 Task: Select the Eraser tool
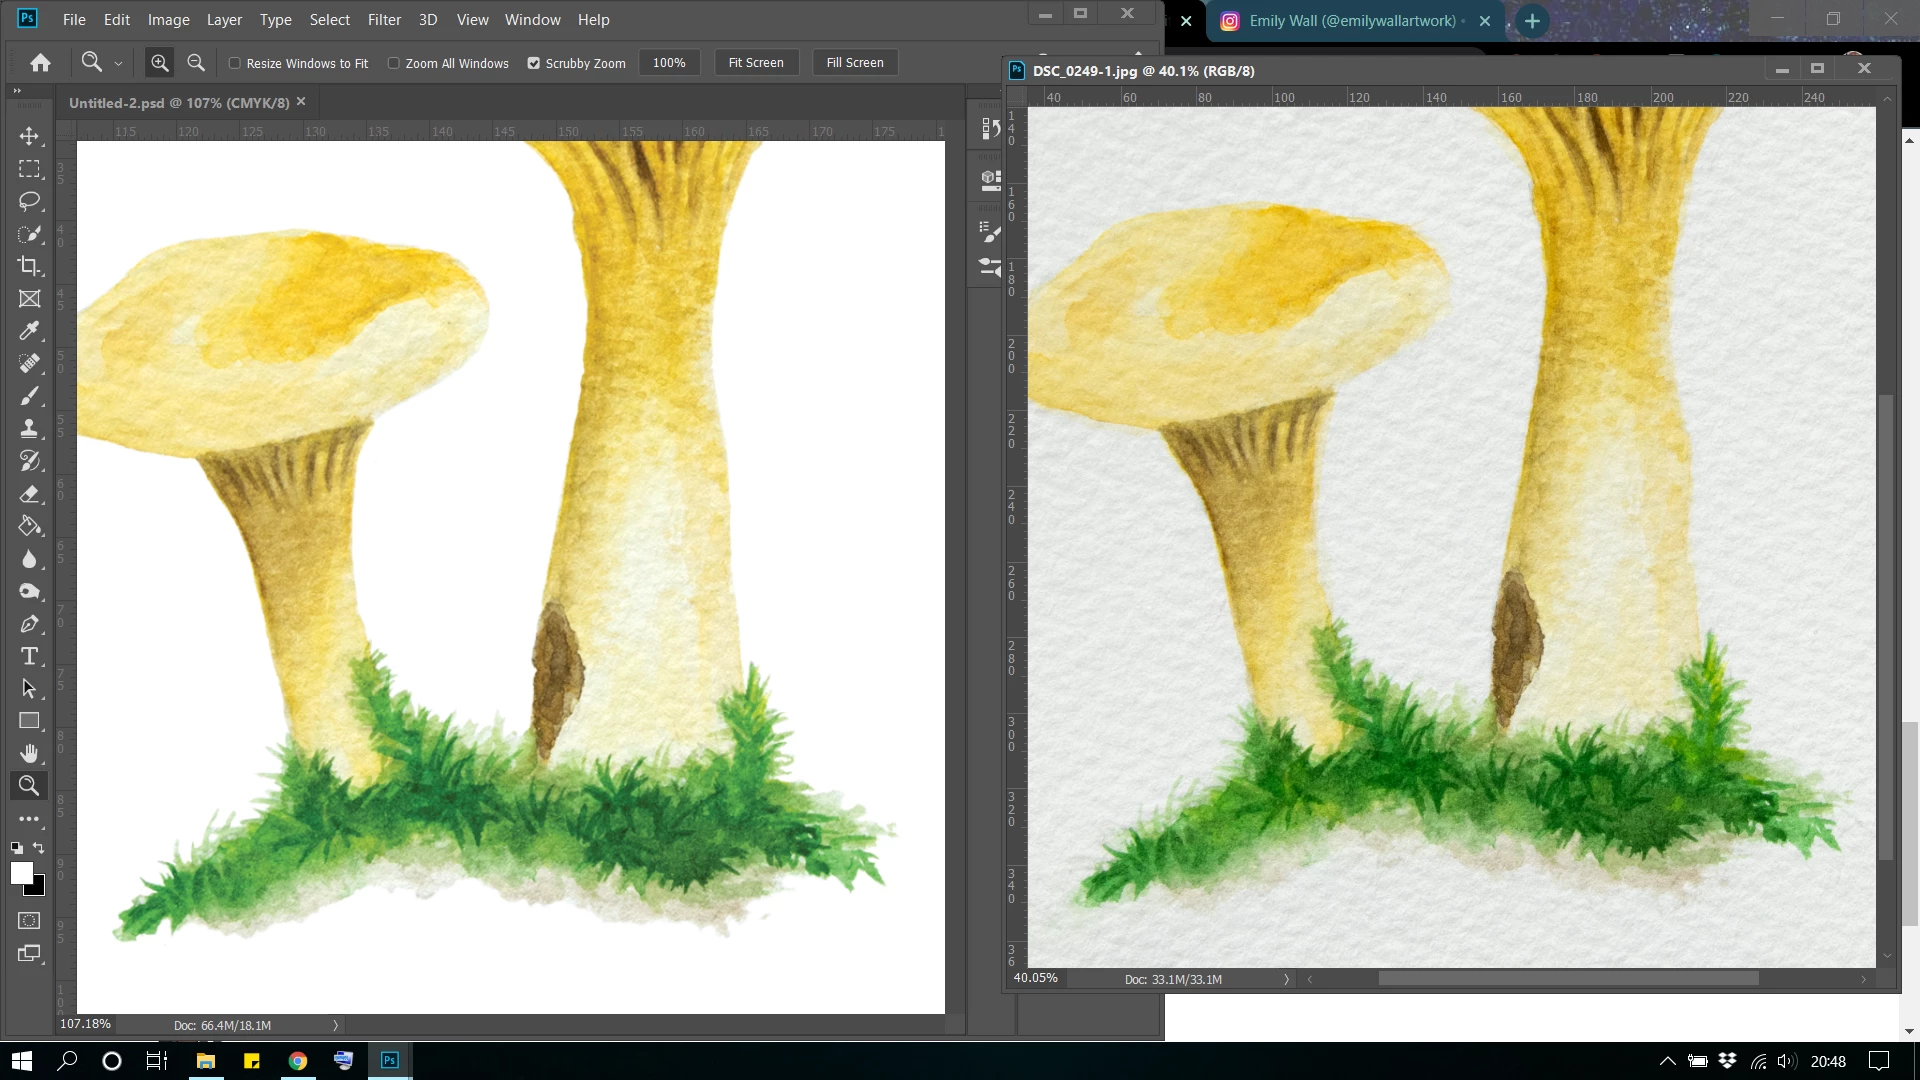[29, 494]
